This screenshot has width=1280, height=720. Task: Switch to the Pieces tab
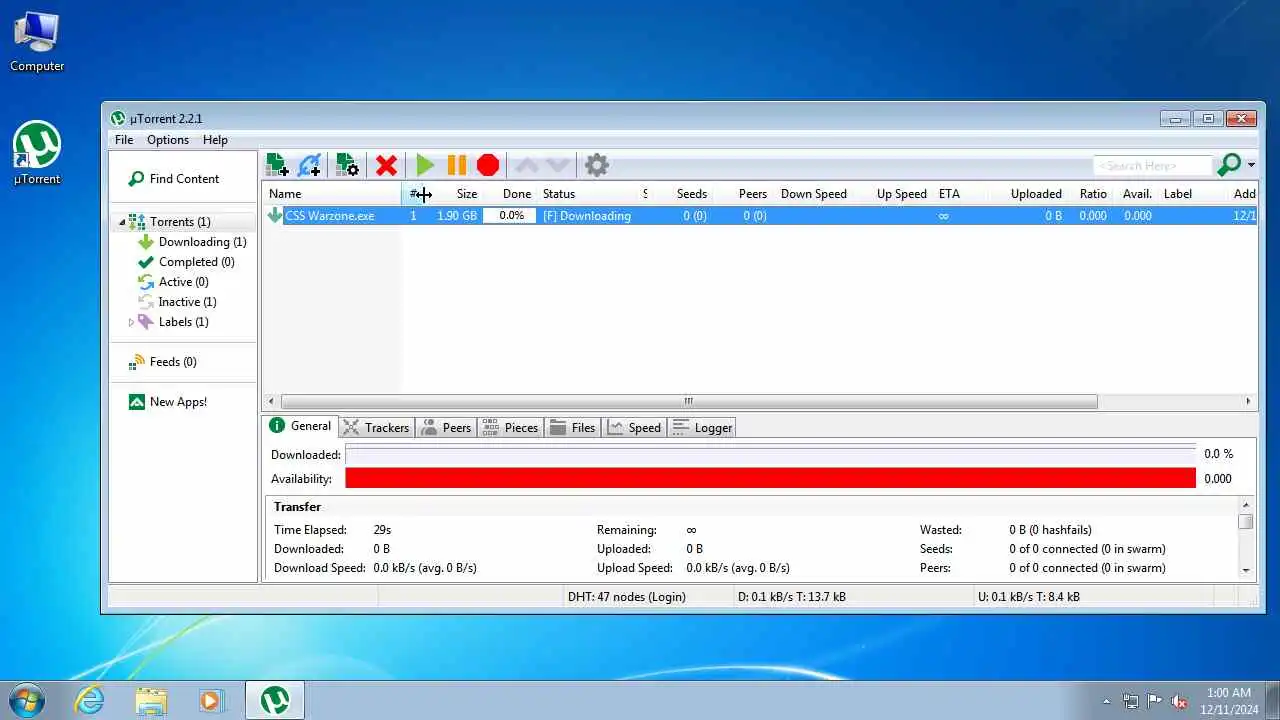click(x=510, y=427)
